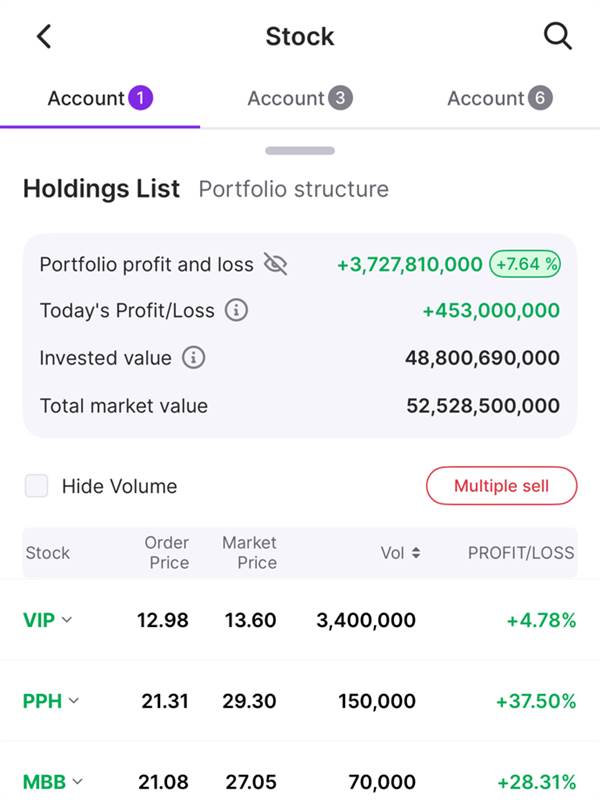
Task: Tap the +7.64% profit percentage pill
Action: coord(525,264)
